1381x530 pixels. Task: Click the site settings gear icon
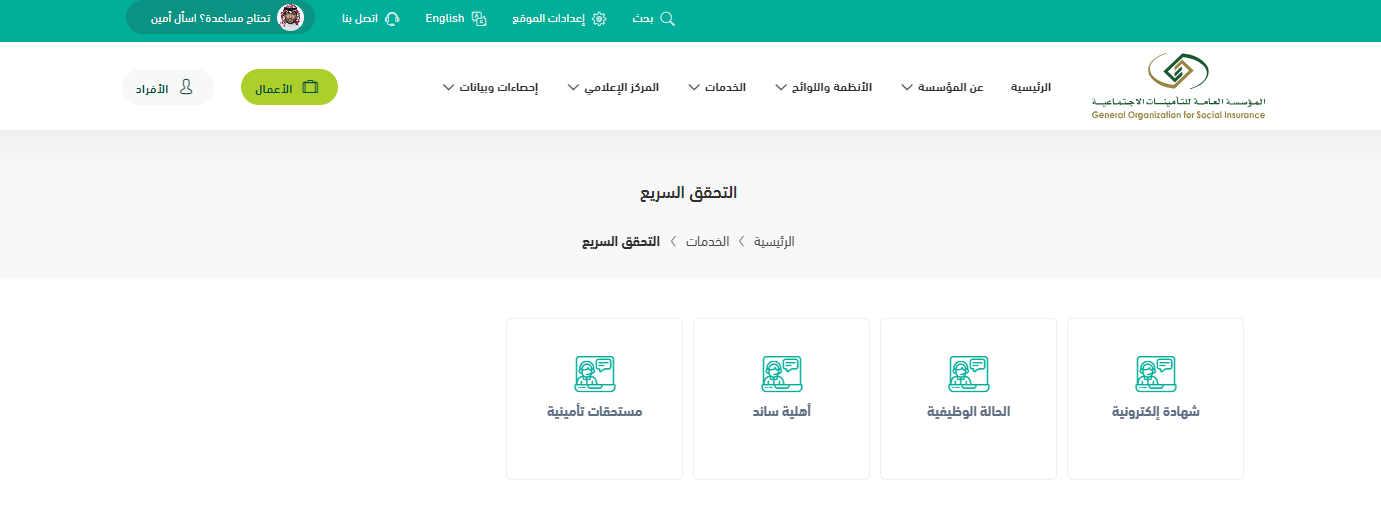click(x=599, y=19)
